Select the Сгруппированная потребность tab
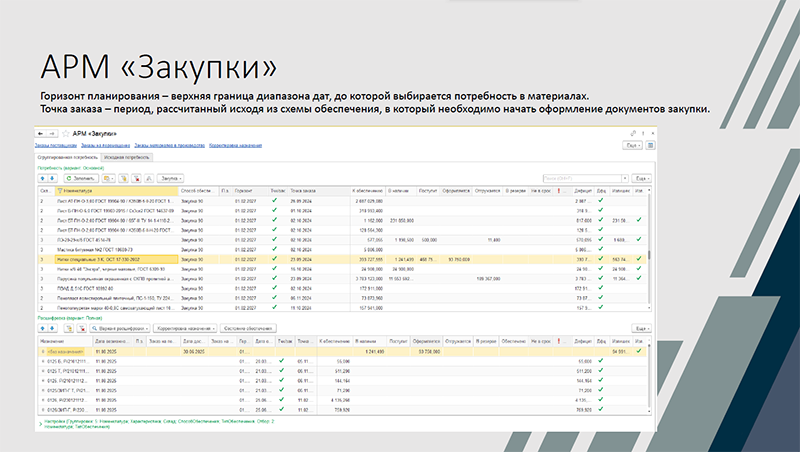The height and width of the screenshot is (452, 800). point(68,157)
